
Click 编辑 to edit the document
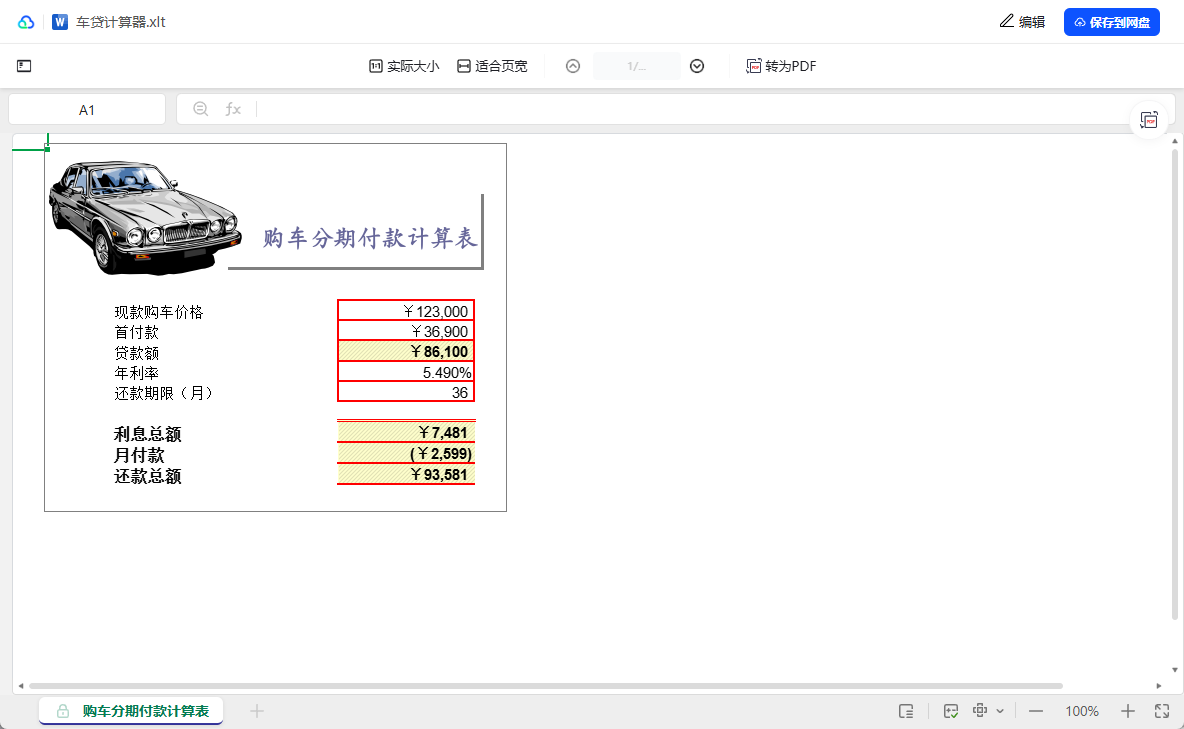point(1022,22)
